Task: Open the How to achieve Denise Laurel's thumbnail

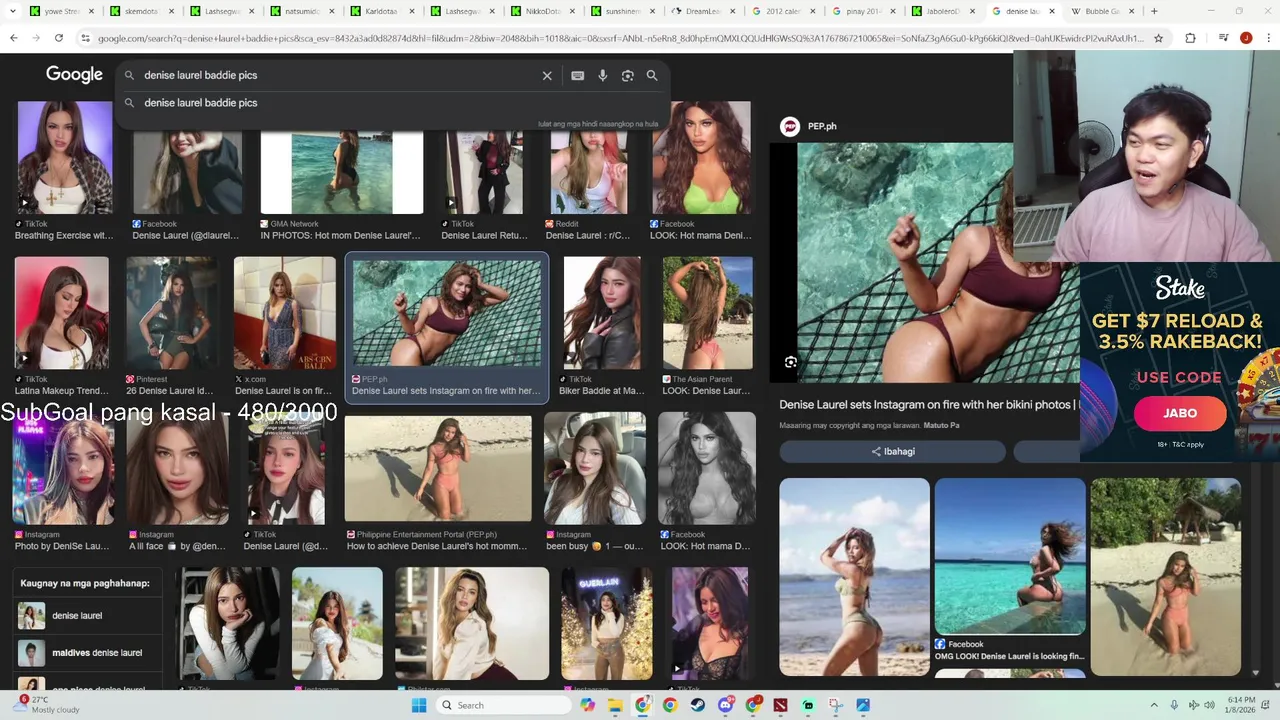Action: [x=438, y=469]
